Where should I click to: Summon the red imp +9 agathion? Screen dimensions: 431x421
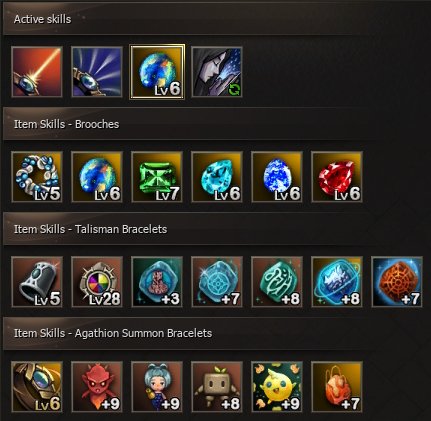[97, 387]
